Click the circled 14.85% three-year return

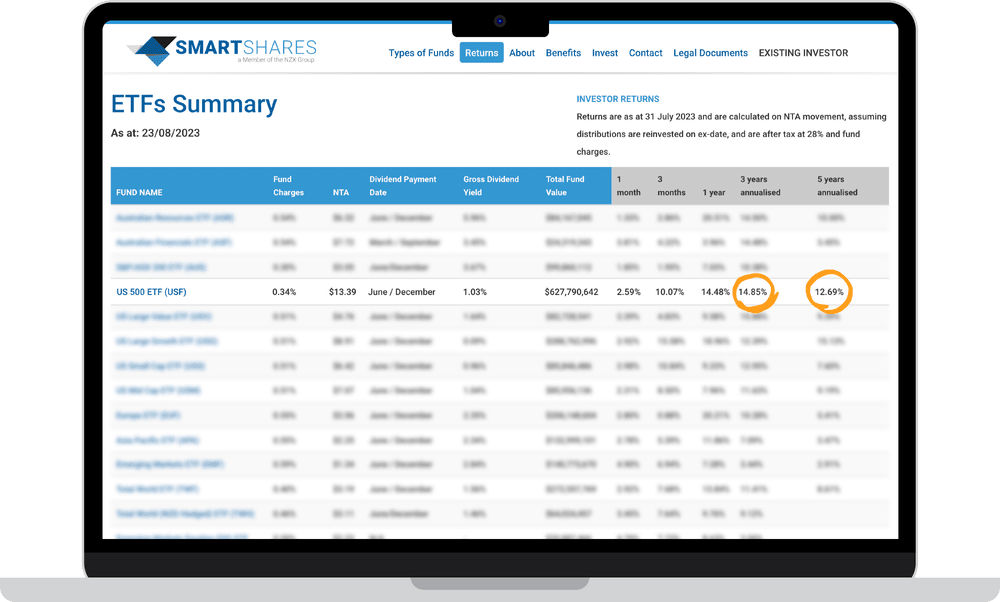pos(755,291)
